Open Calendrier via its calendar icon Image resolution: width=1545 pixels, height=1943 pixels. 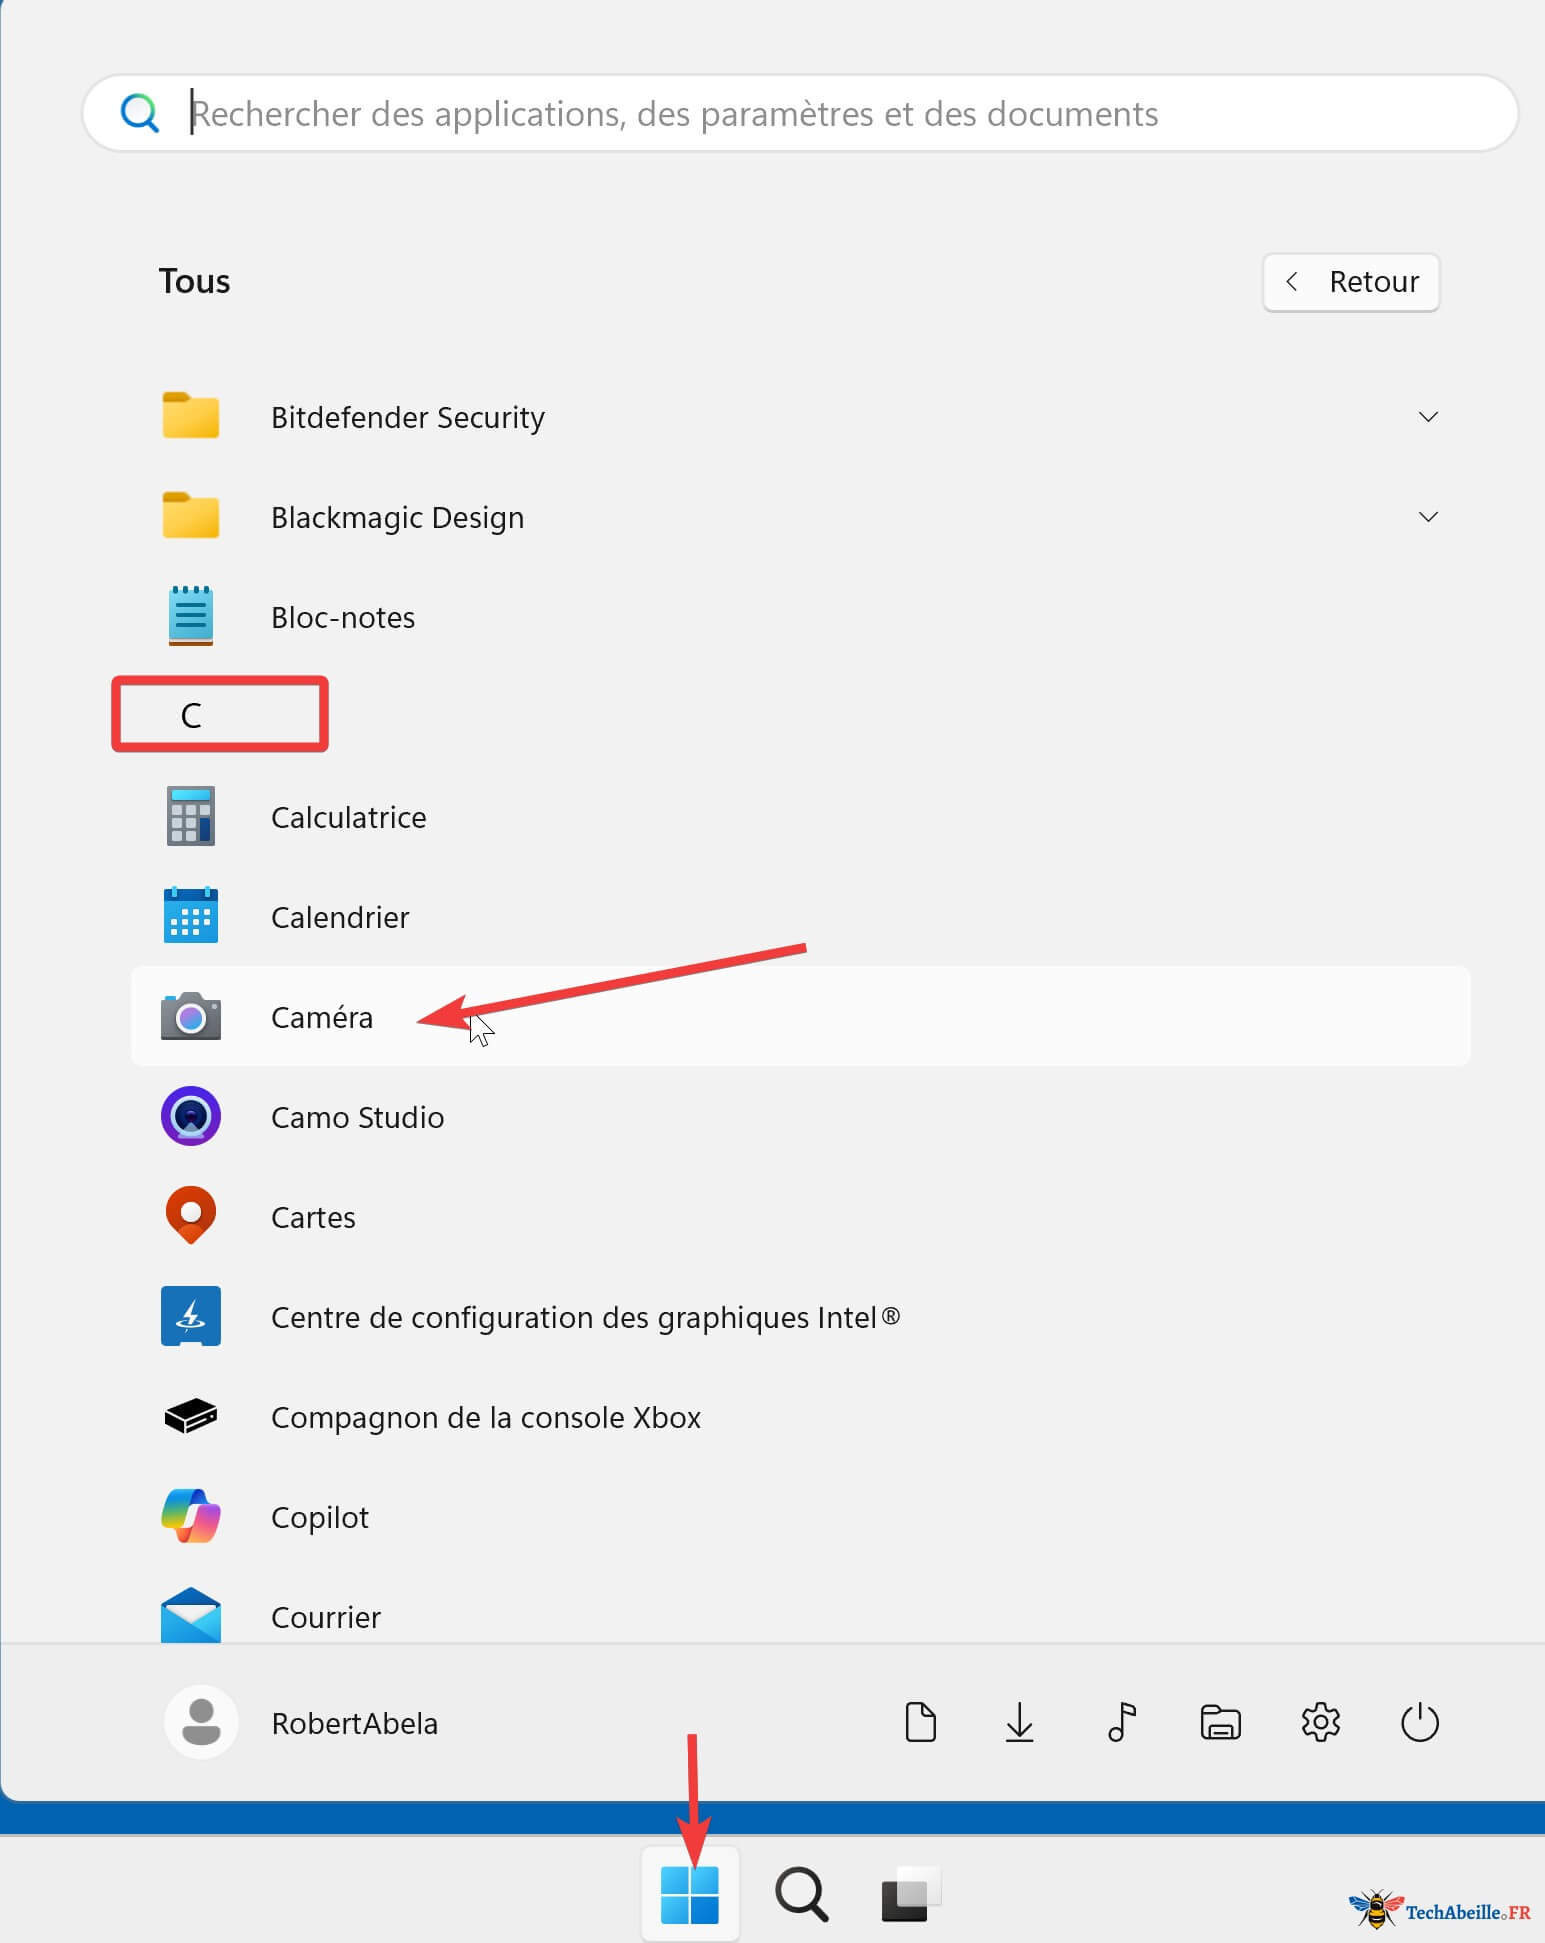click(190, 916)
